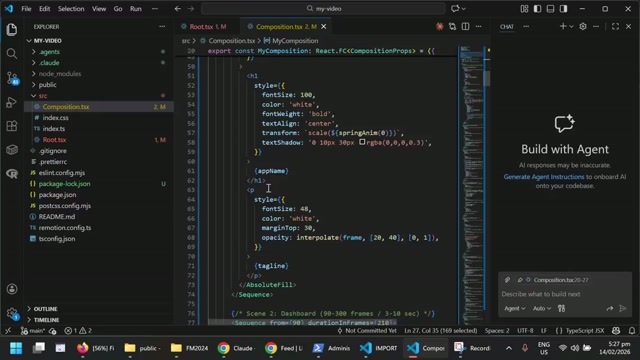Image resolution: width=640 pixels, height=360 pixels.
Task: Click the split editor right icon
Action: pyautogui.click(x=465, y=27)
